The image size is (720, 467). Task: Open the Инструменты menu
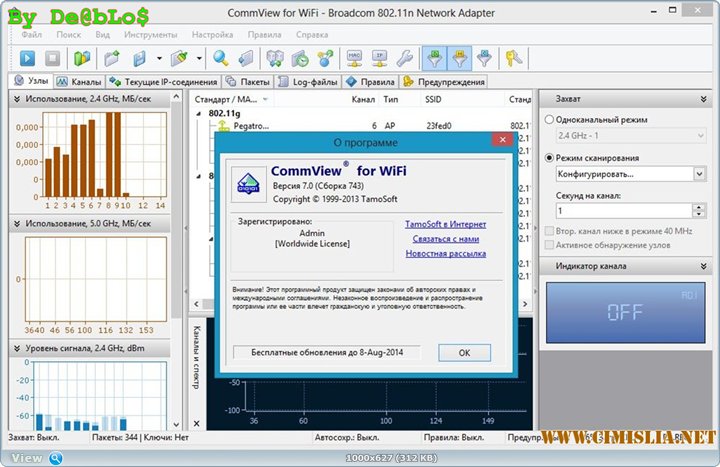pyautogui.click(x=150, y=34)
